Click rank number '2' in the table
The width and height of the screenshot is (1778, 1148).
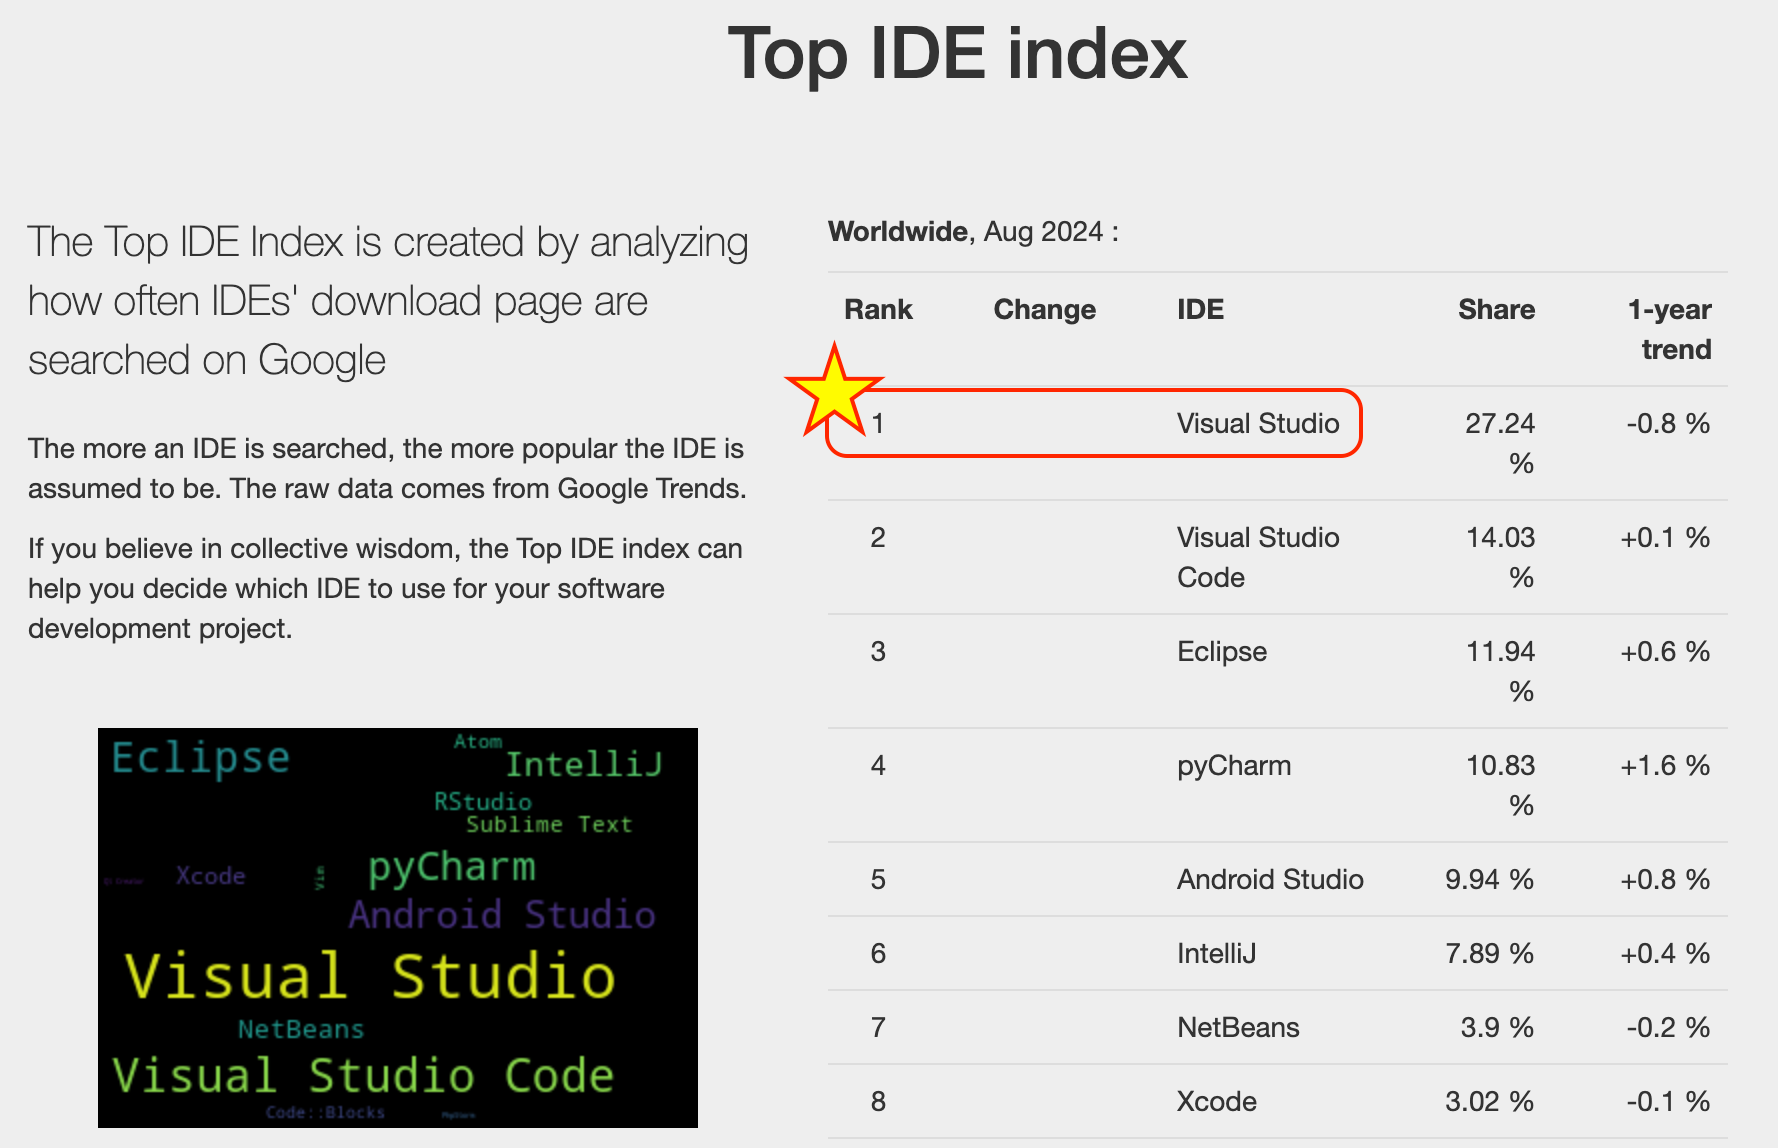(878, 537)
